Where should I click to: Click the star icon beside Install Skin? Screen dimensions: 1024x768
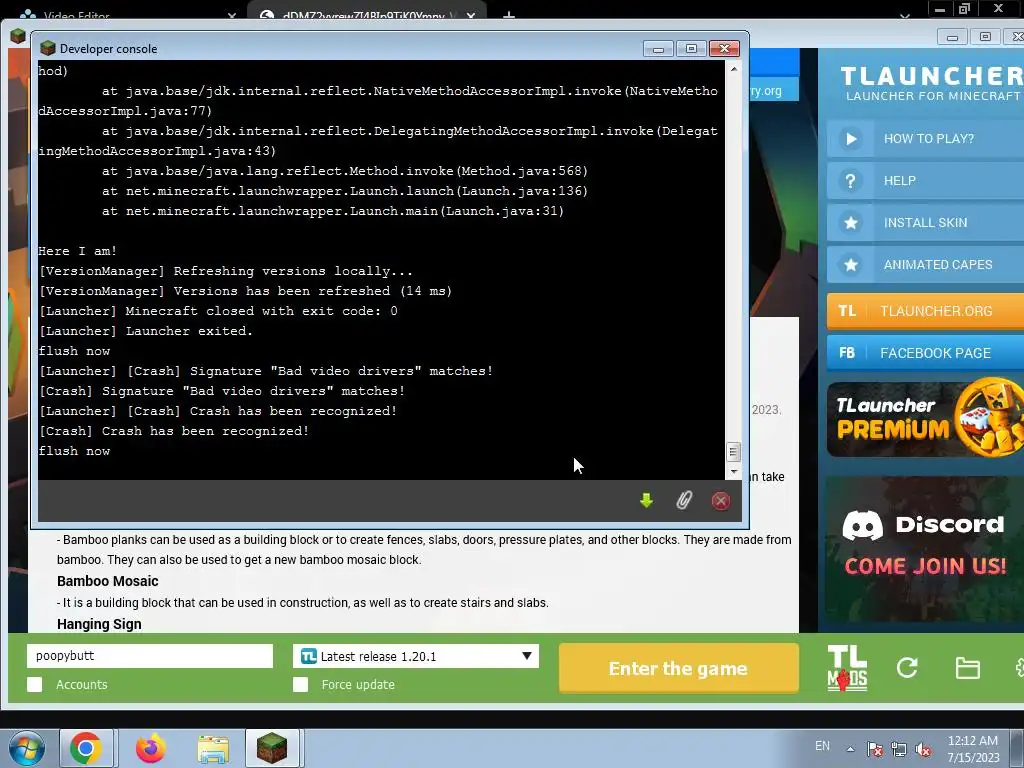click(x=850, y=223)
